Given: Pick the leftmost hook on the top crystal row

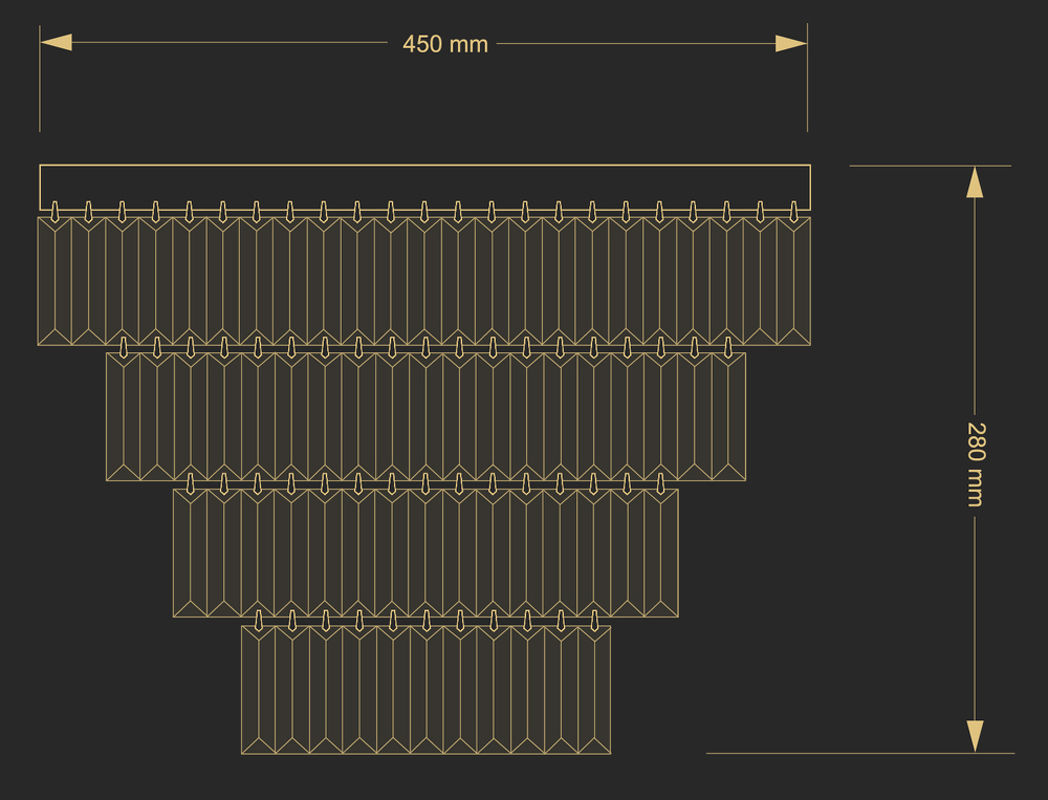Looking at the screenshot, I should point(55,210).
